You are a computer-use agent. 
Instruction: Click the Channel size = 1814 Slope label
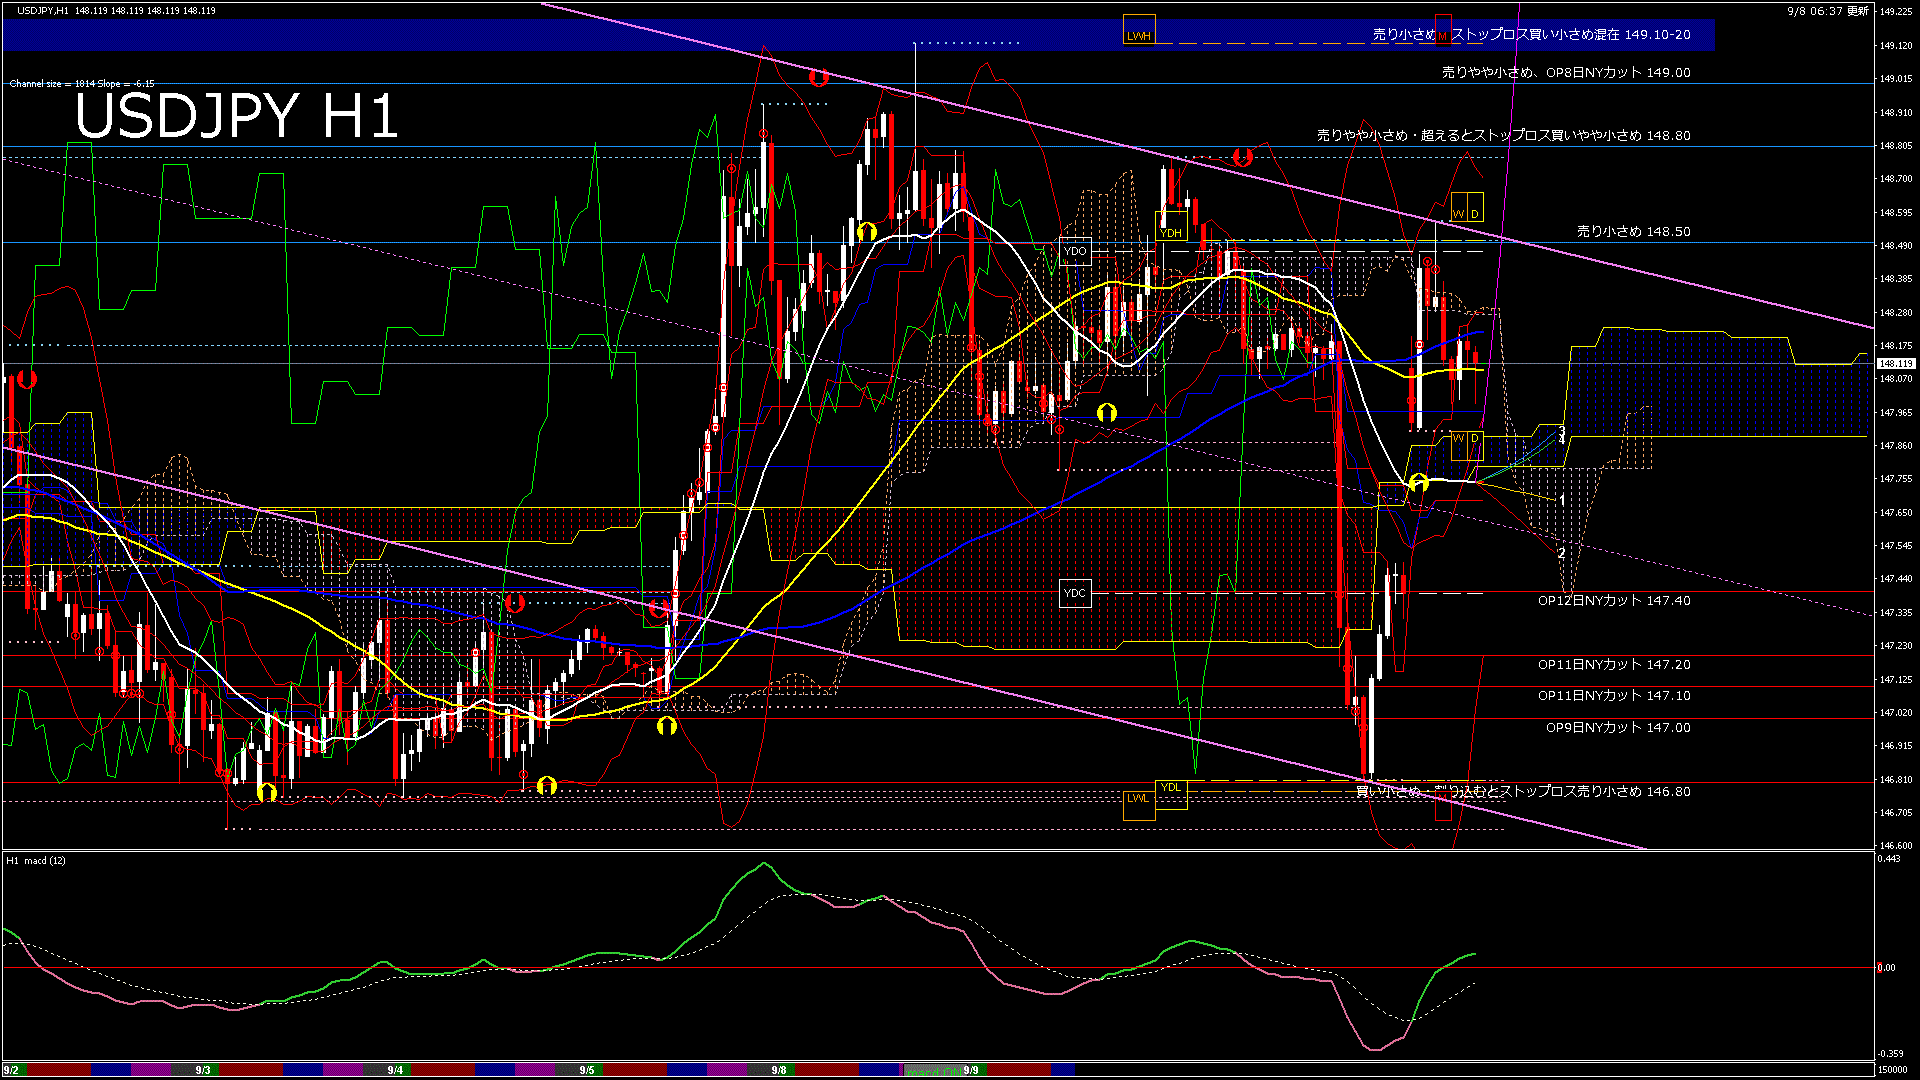click(82, 84)
